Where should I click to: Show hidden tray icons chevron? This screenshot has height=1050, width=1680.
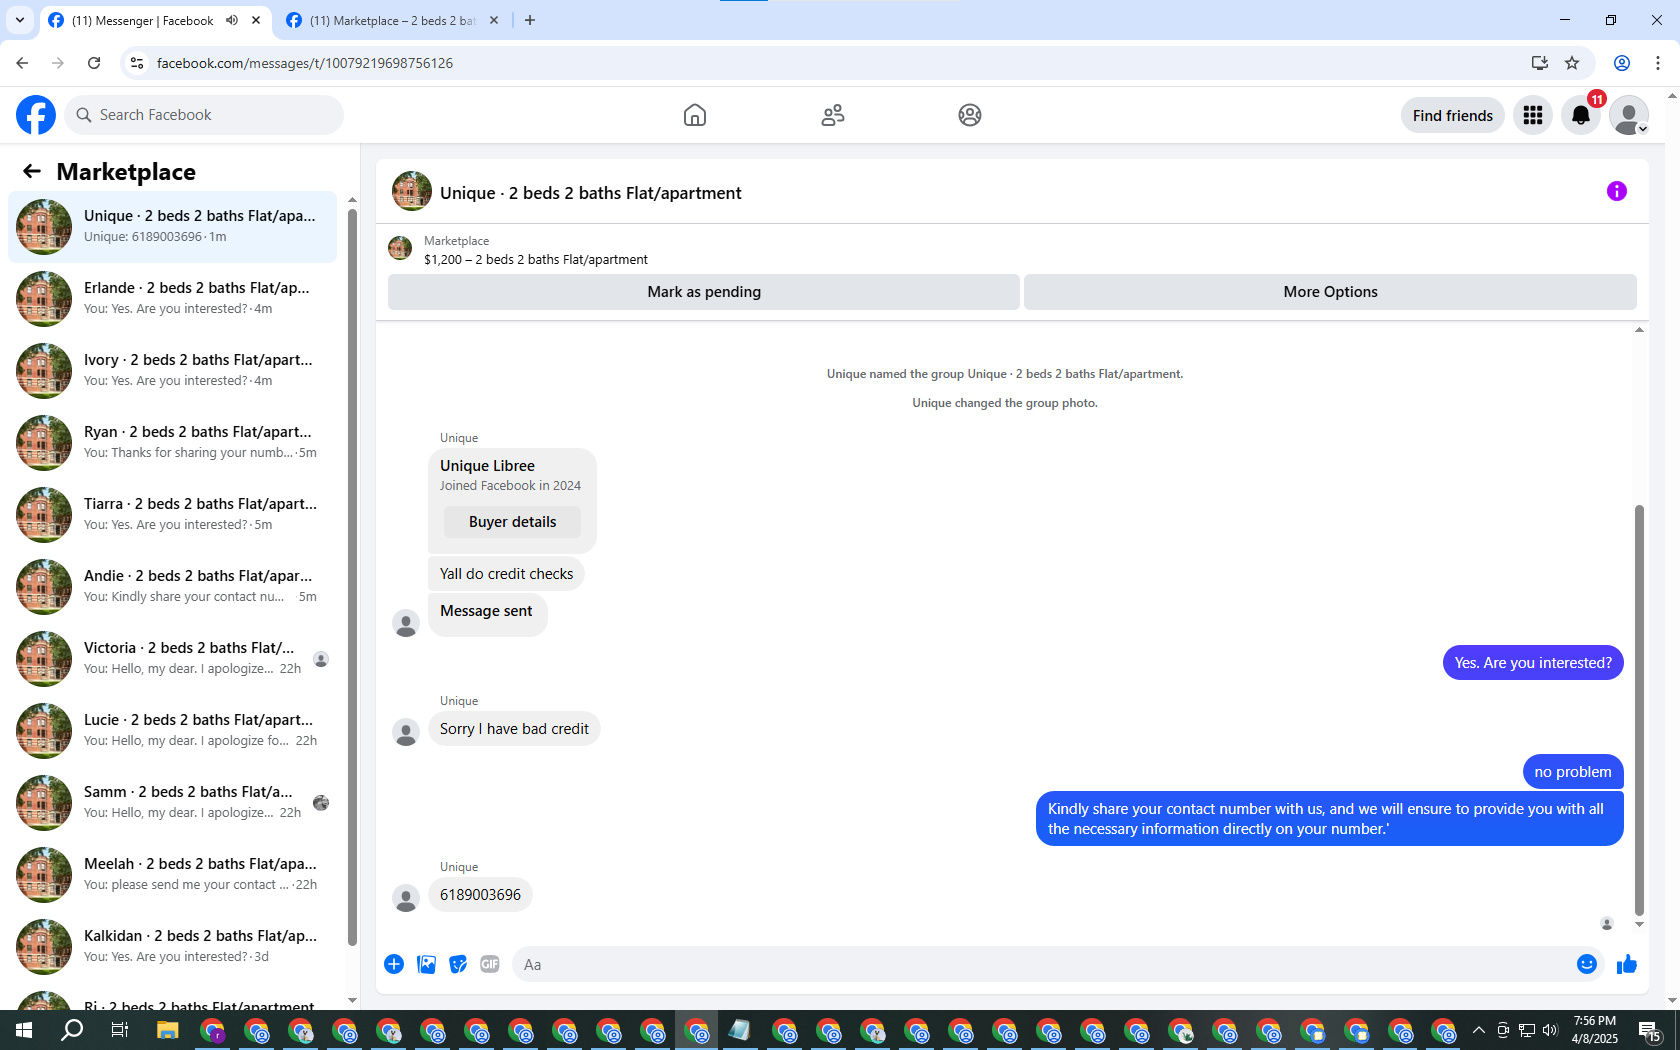(x=1479, y=1030)
